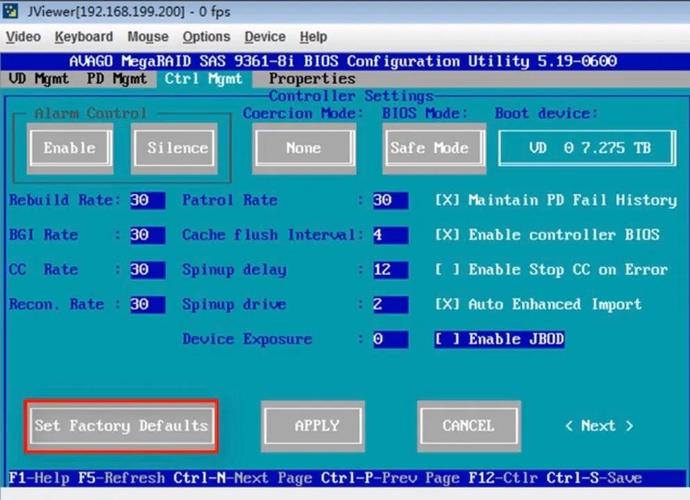This screenshot has width=690, height=500.
Task: Click the BIOS Mode label
Action: [x=425, y=114]
